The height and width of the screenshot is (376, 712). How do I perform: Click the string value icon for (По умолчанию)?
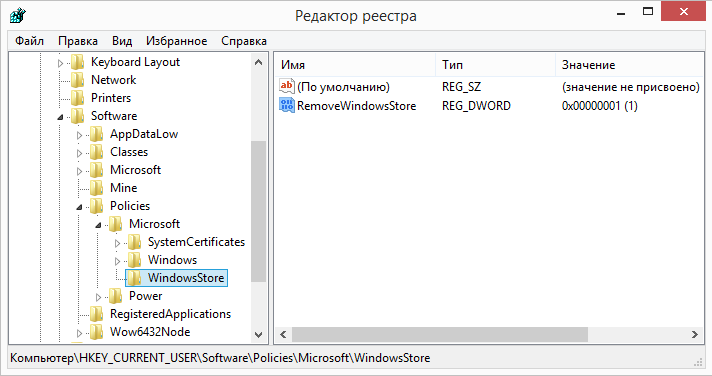click(287, 86)
